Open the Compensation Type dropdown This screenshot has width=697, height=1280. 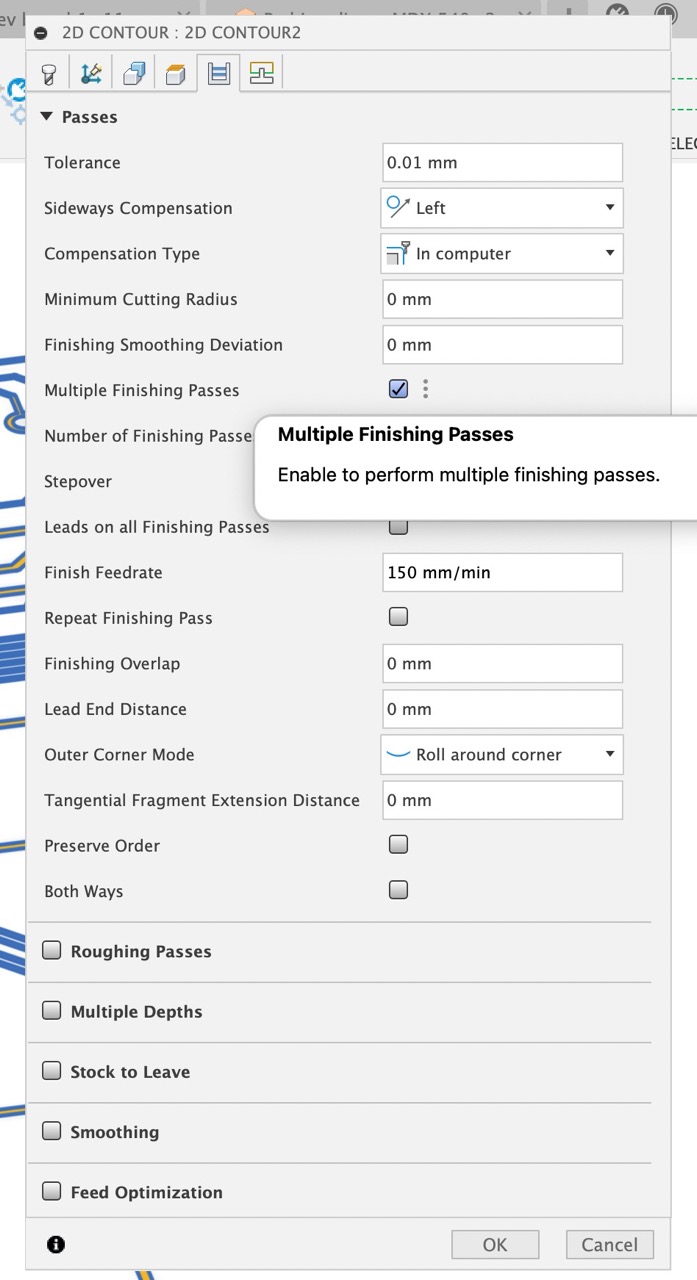pos(502,253)
